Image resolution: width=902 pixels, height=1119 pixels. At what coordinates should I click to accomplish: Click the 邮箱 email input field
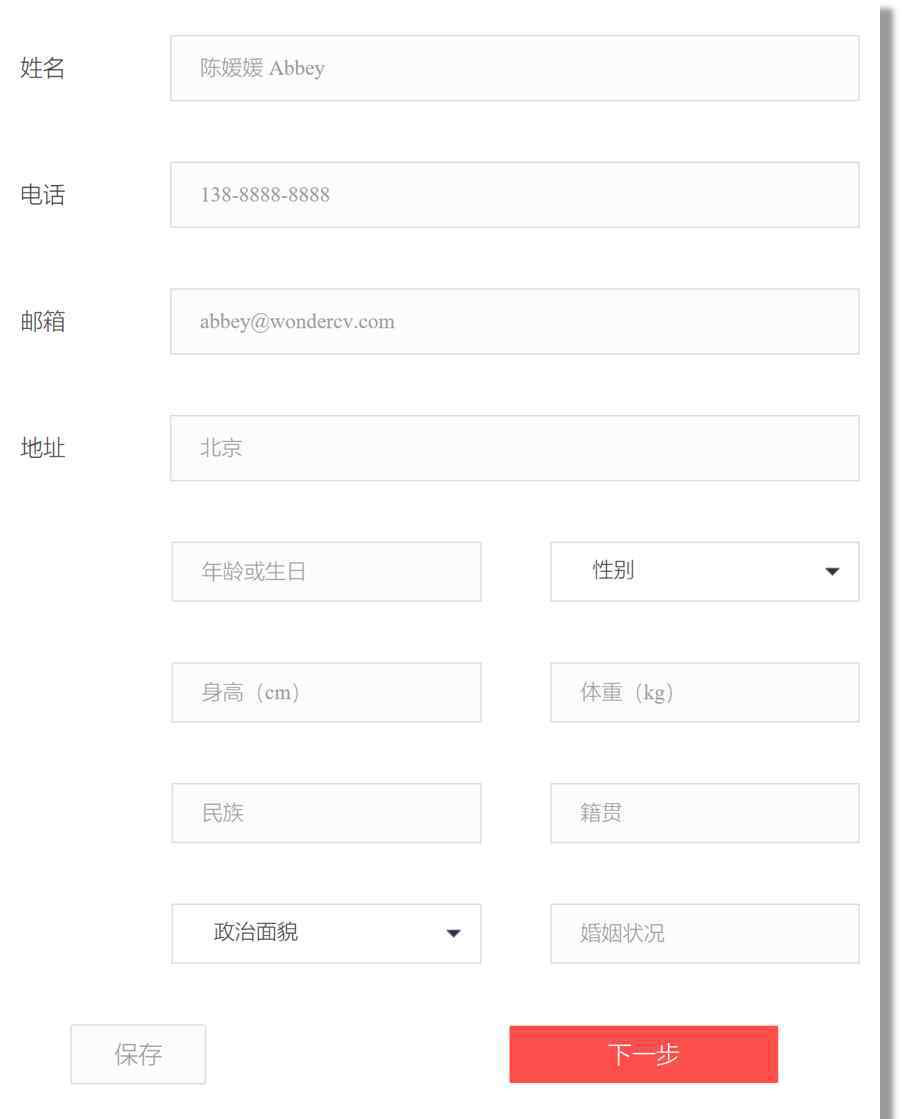click(515, 321)
